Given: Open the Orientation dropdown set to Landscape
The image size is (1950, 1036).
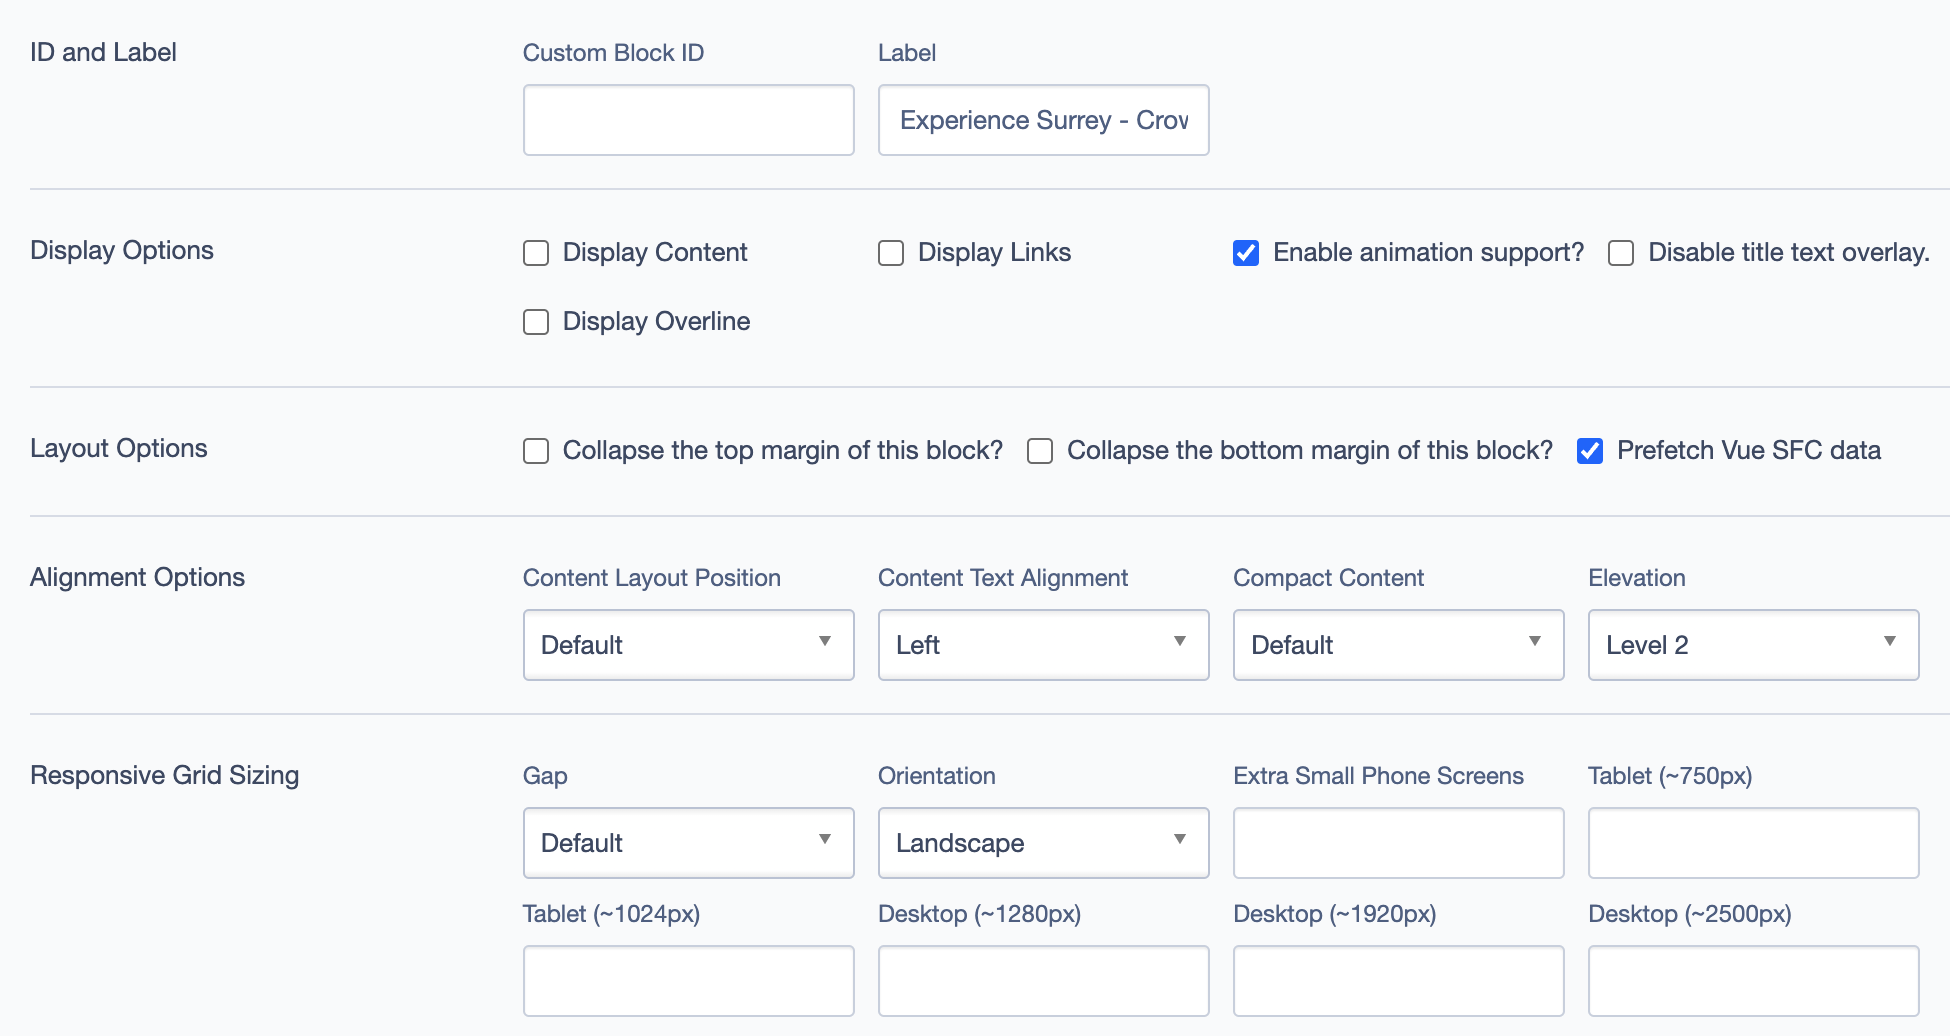Looking at the screenshot, I should 1043,843.
